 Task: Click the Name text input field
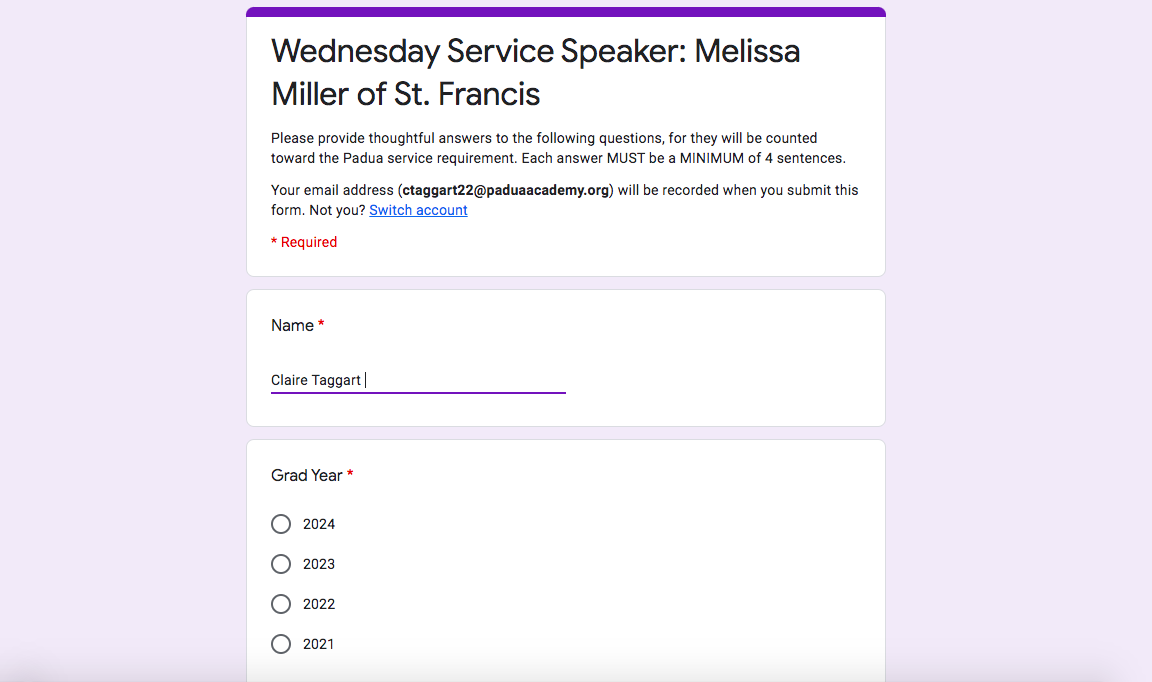pyautogui.click(x=418, y=380)
